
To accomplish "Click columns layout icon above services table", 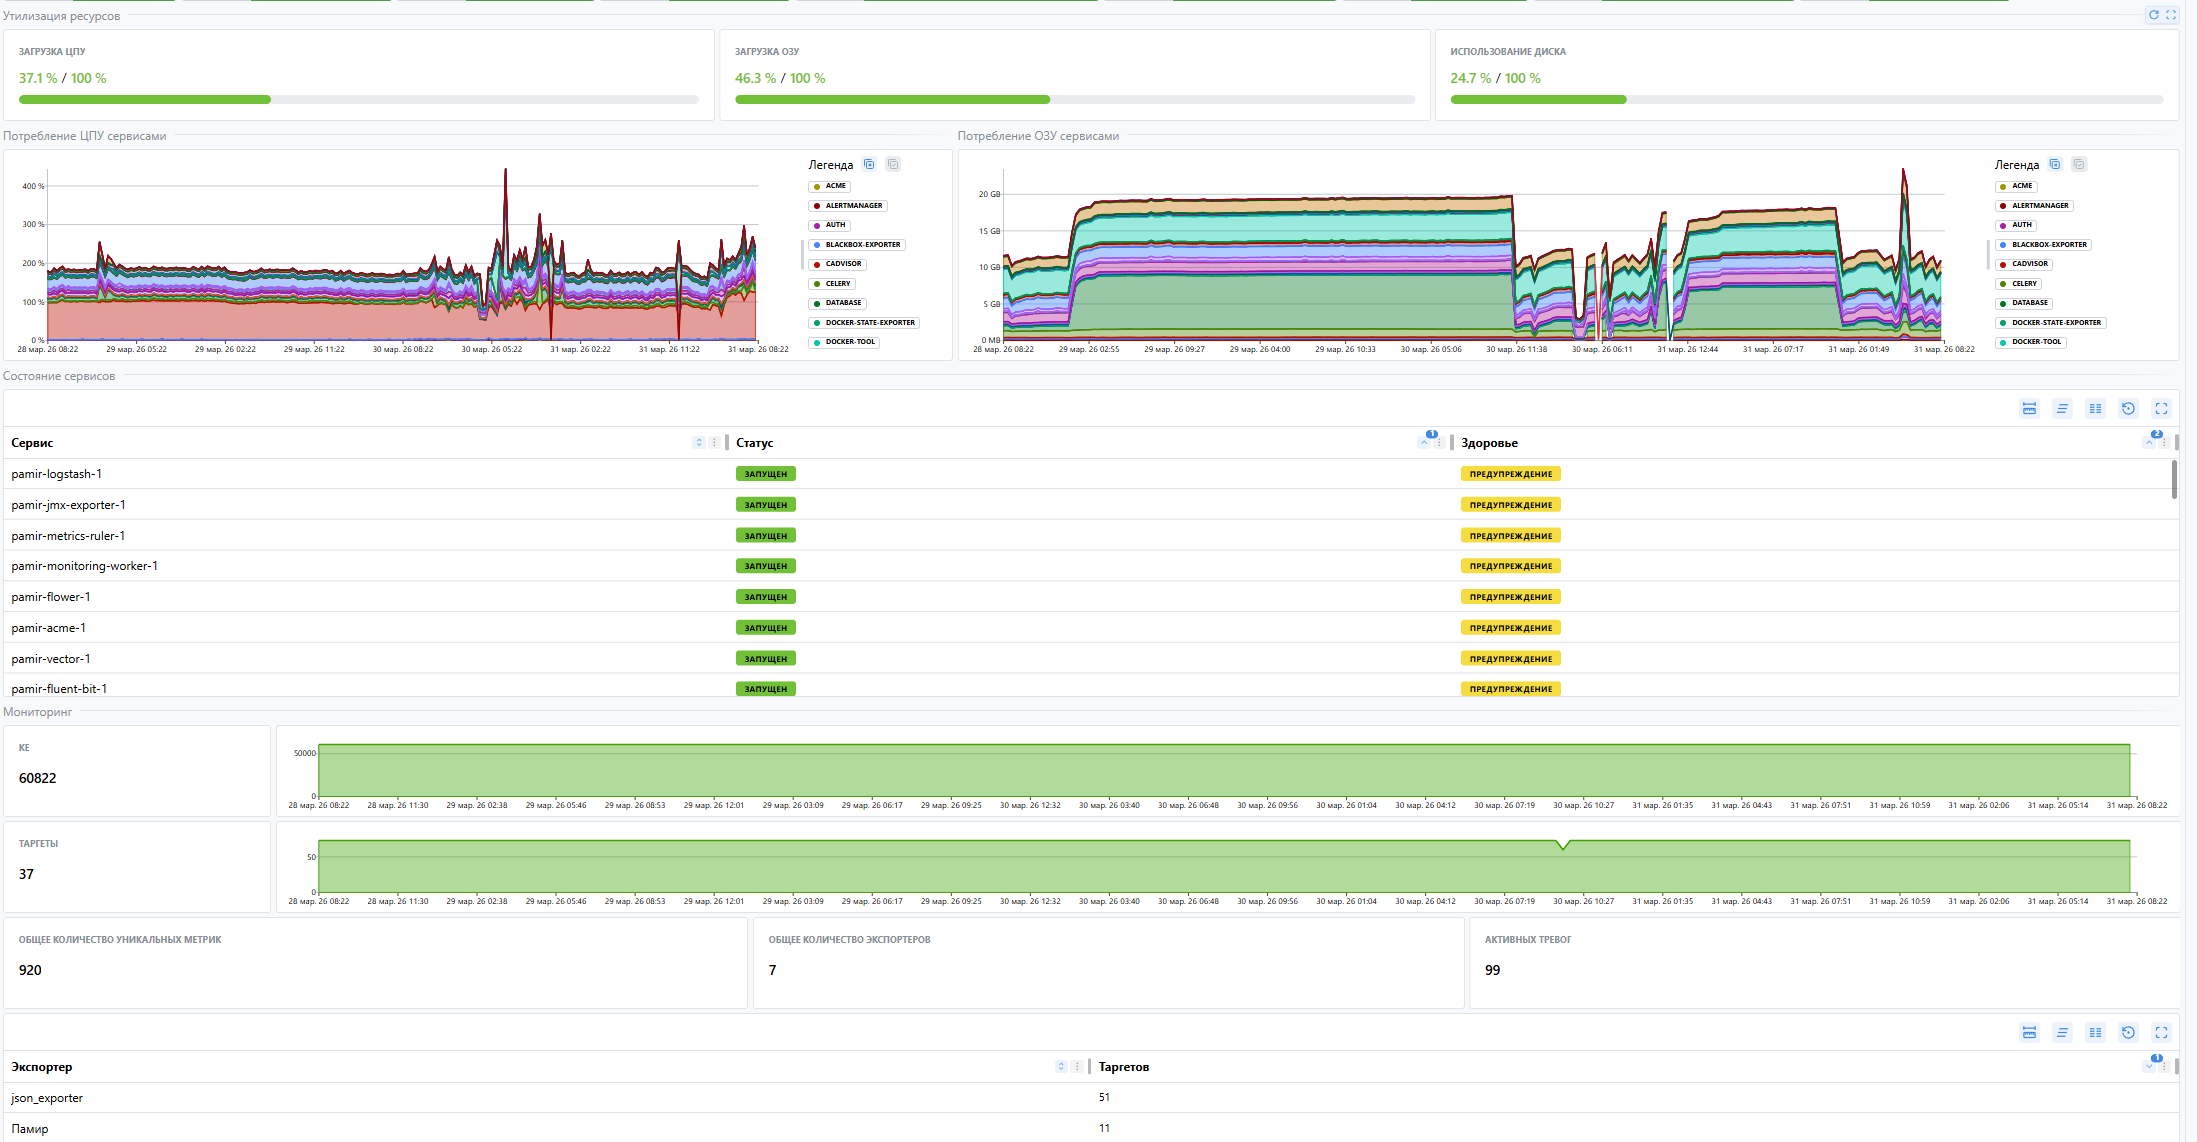I will 2095,408.
